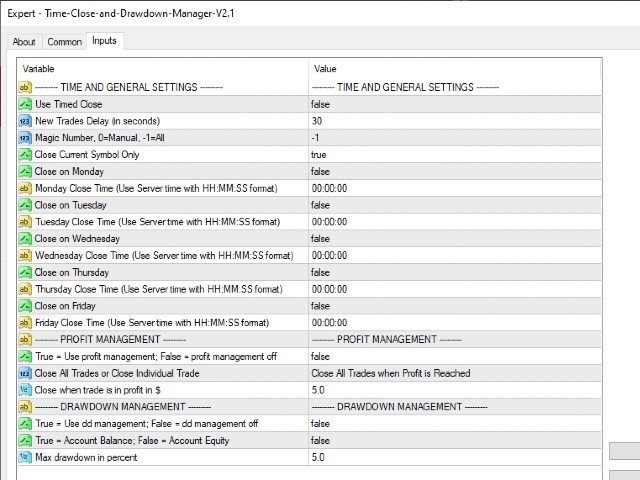Click the integer icon beside New Trades Delay
This screenshot has width=640, height=480.
coord(25,121)
